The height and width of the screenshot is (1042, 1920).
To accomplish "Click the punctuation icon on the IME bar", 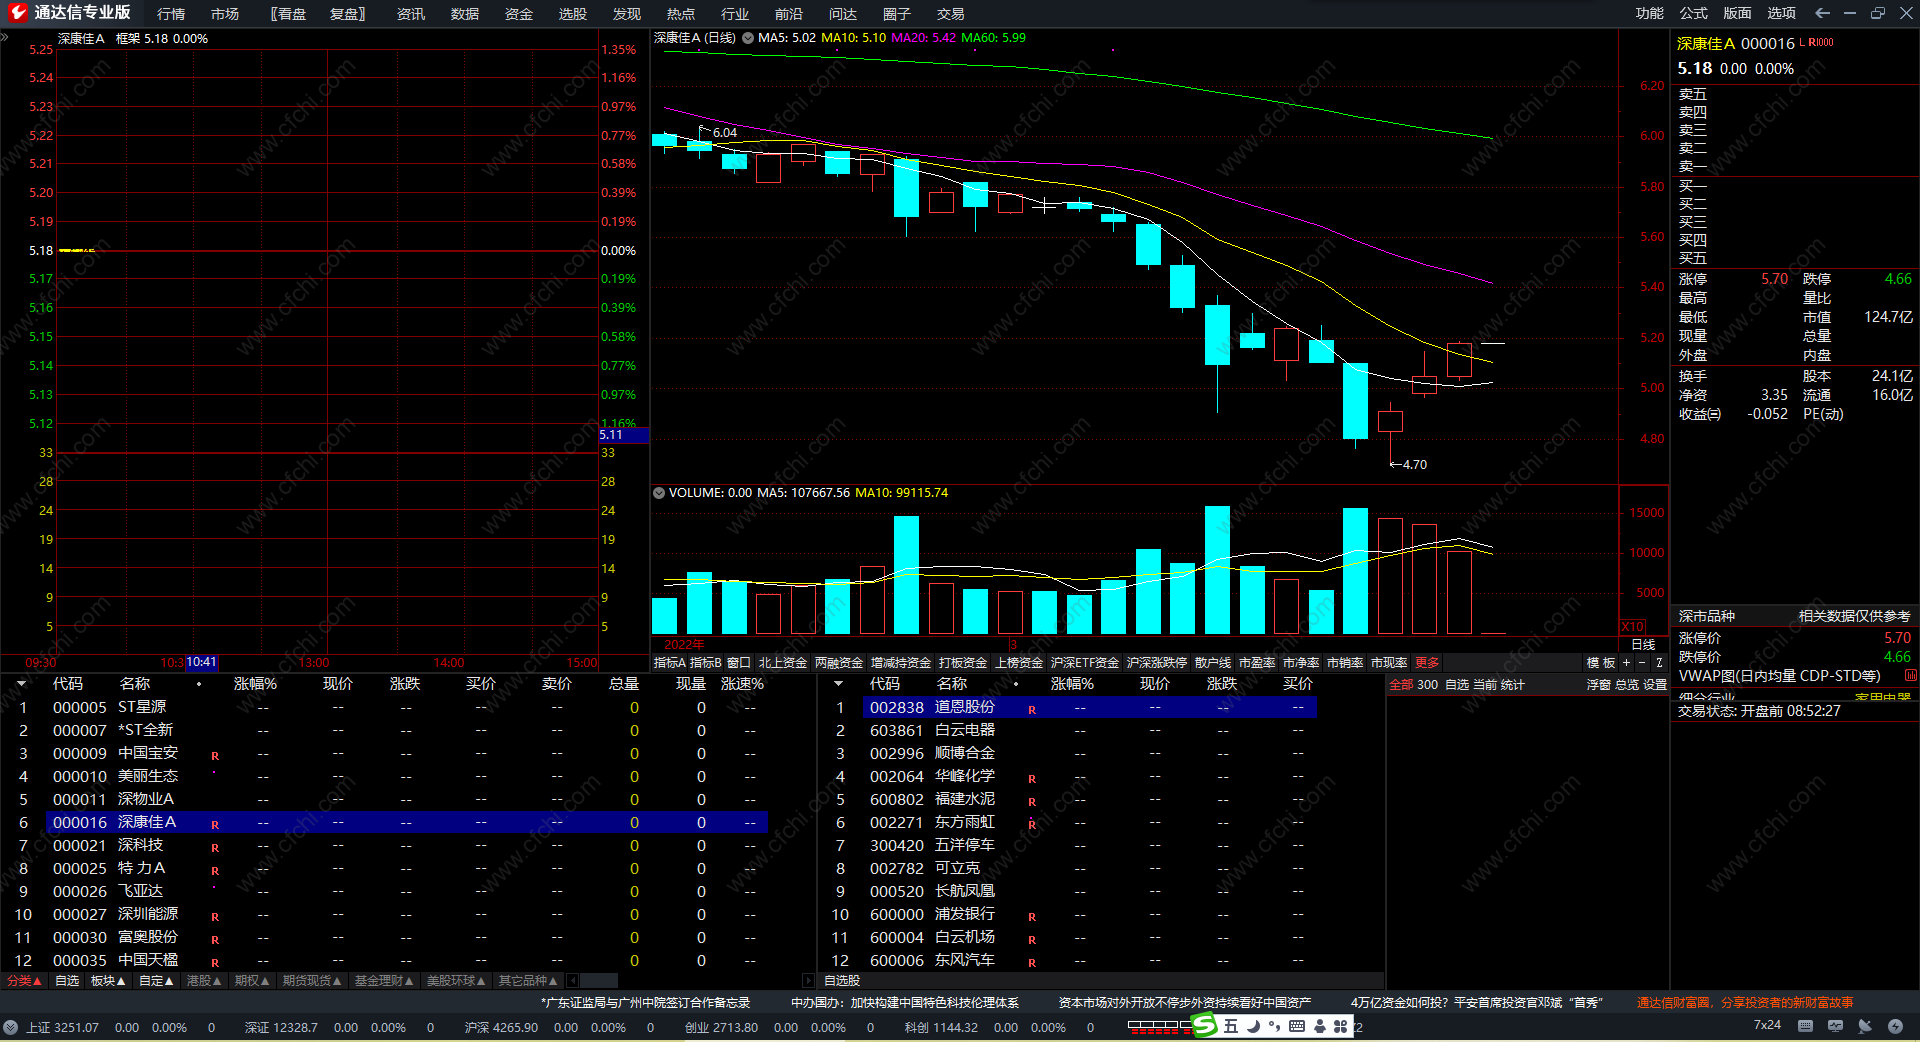I will [1274, 1026].
